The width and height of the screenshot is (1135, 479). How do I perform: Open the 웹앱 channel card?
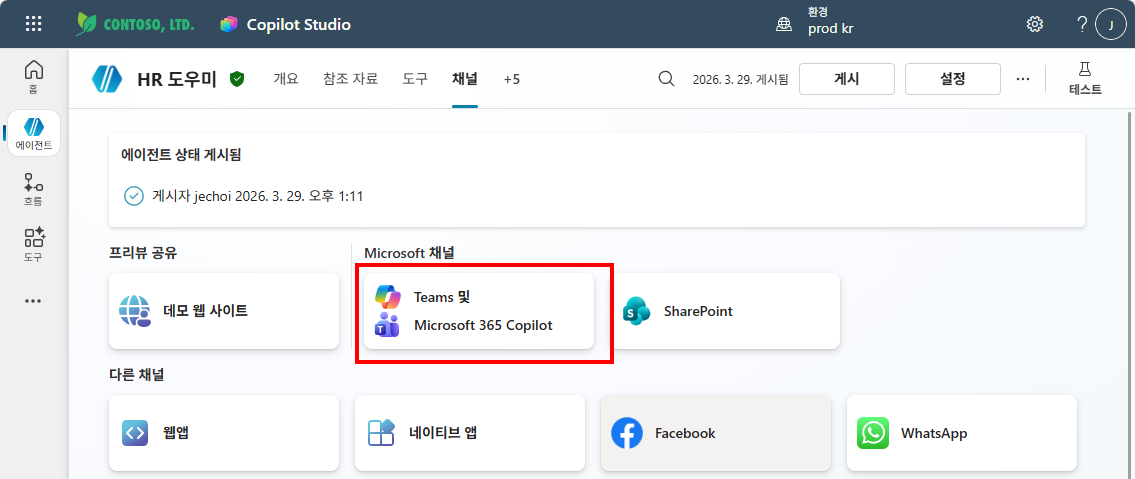coord(224,433)
